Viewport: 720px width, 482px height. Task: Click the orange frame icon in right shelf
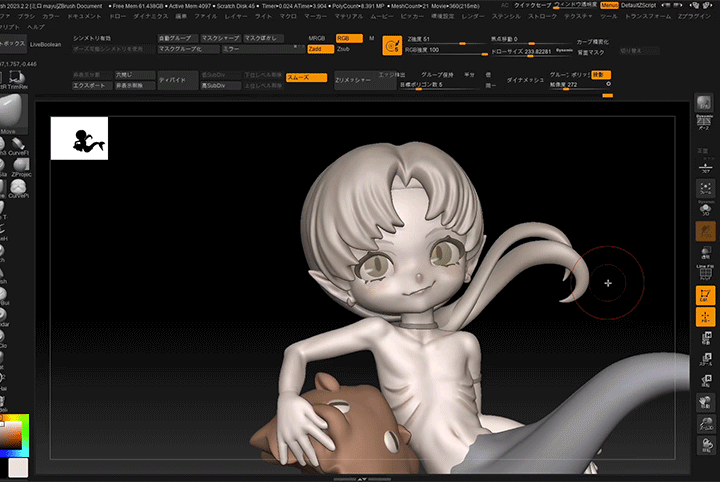coord(706,295)
